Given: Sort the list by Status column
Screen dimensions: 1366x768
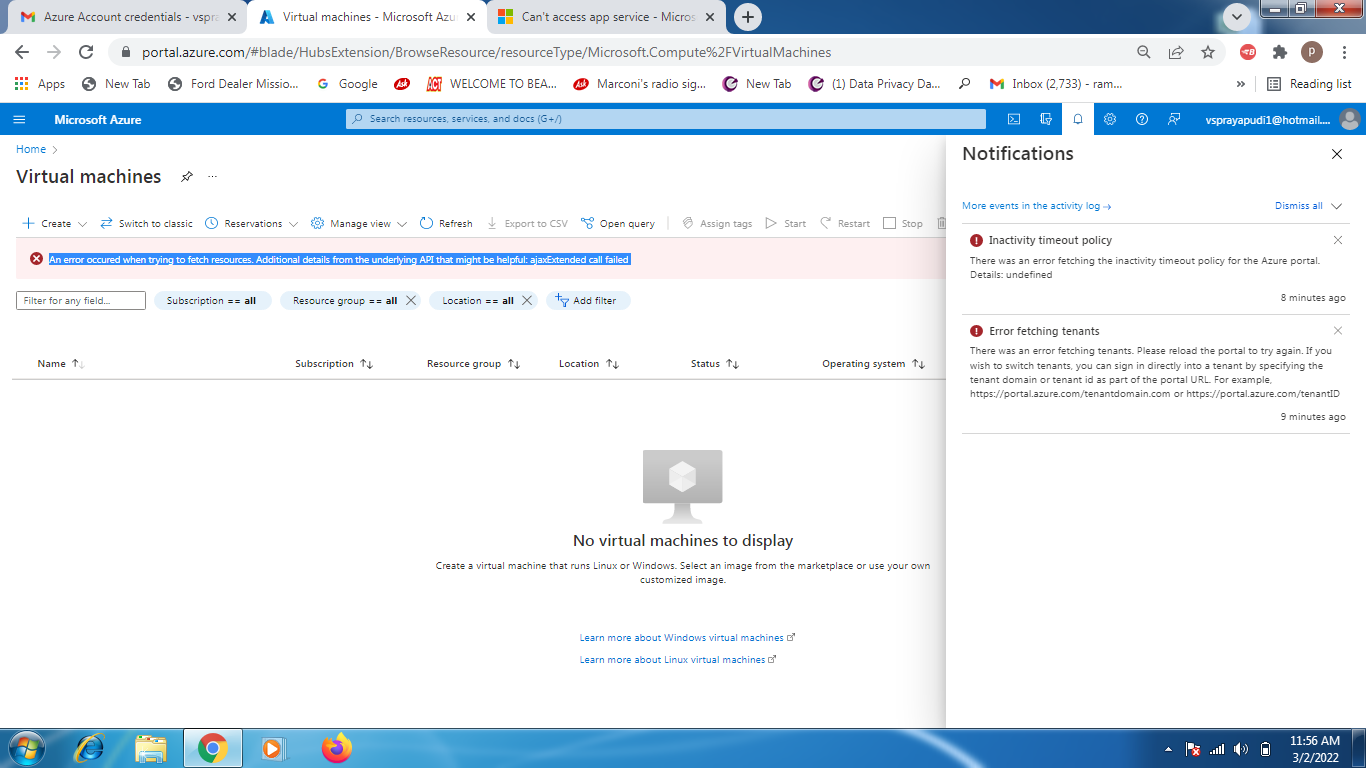Looking at the screenshot, I should coord(715,364).
